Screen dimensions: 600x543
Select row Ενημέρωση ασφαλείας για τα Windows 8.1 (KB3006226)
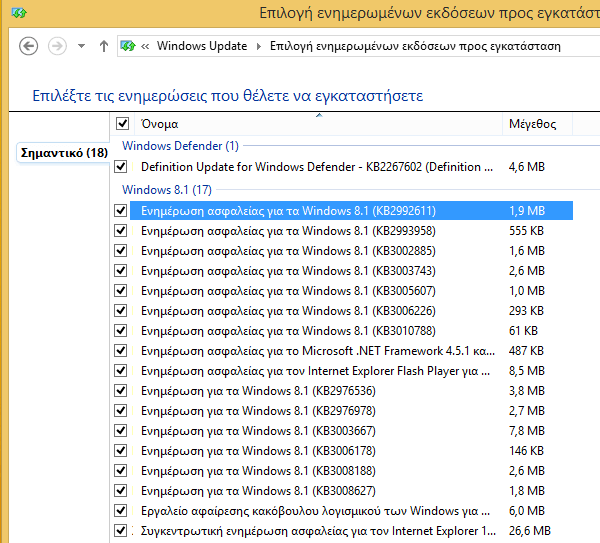coord(351,311)
